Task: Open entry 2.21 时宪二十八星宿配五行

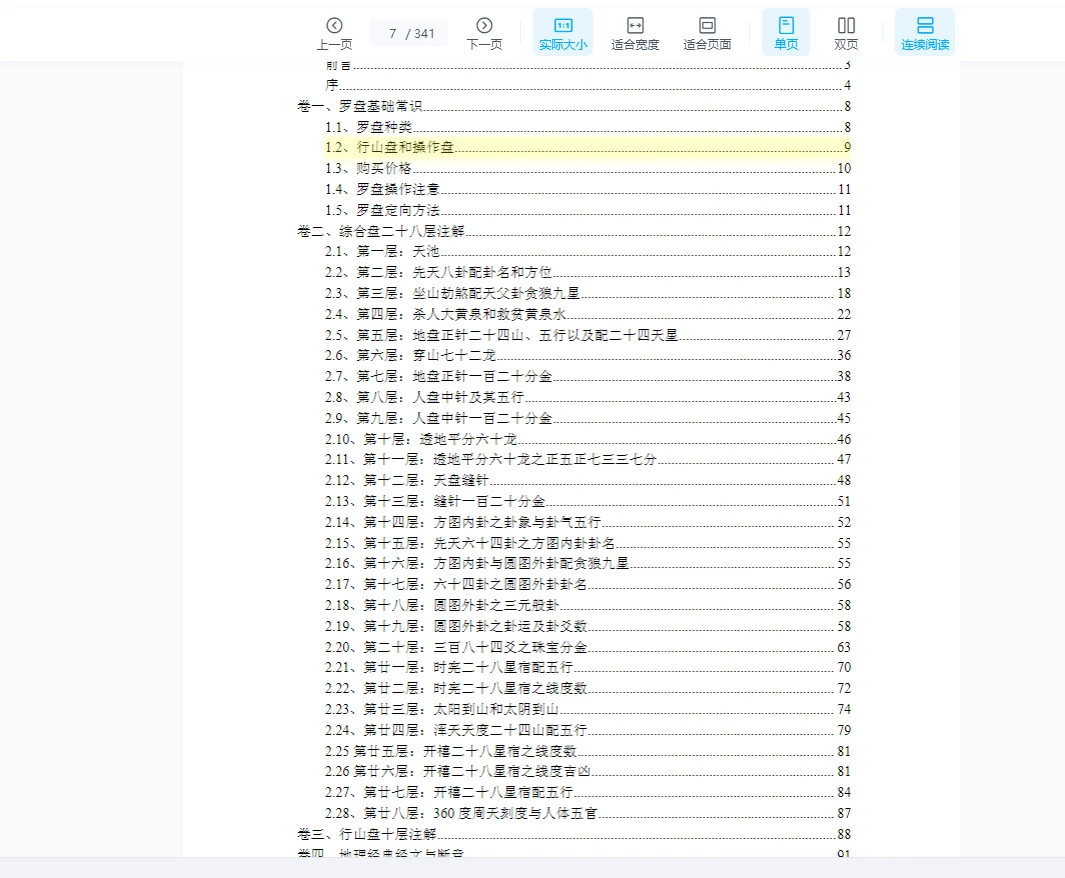Action: pos(588,667)
